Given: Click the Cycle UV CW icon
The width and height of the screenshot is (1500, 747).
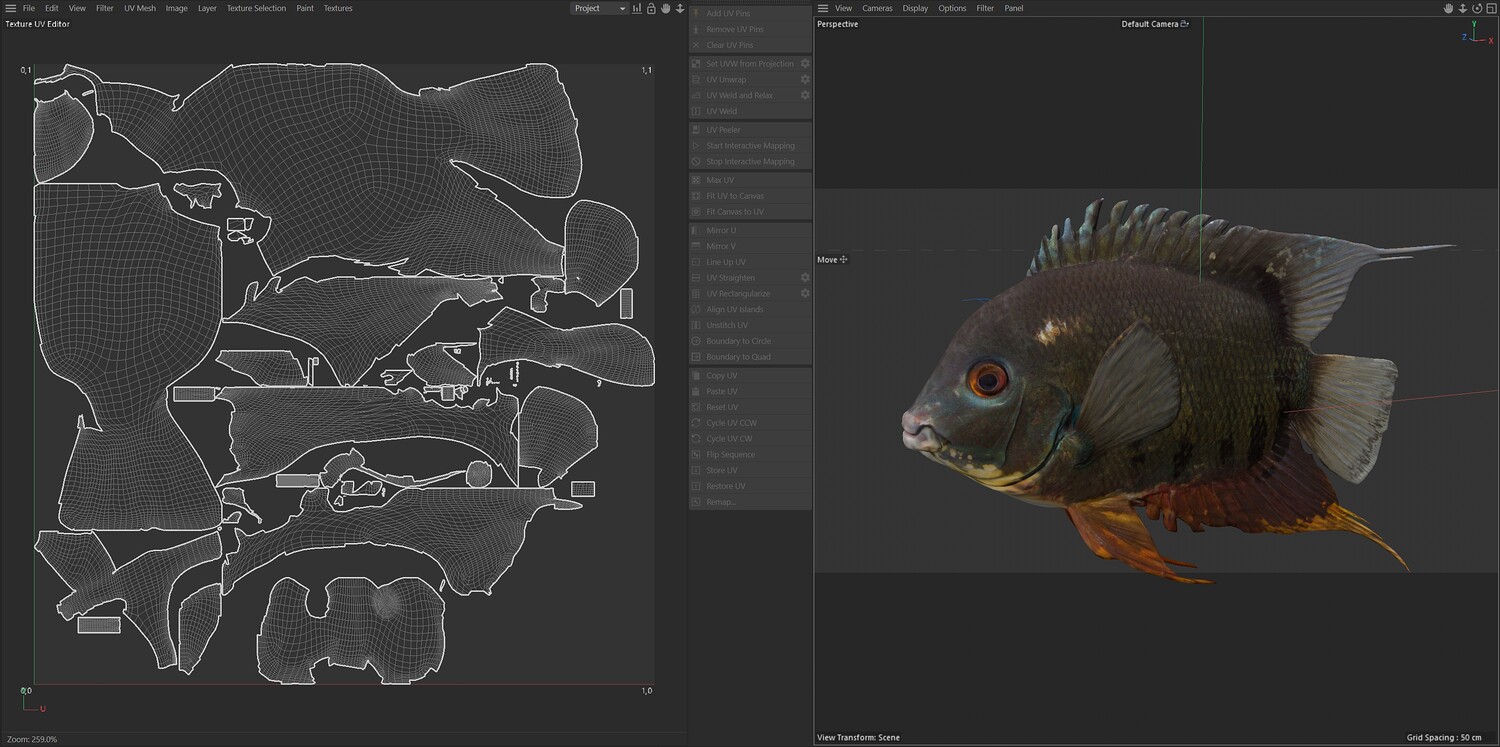Looking at the screenshot, I should (x=696, y=439).
